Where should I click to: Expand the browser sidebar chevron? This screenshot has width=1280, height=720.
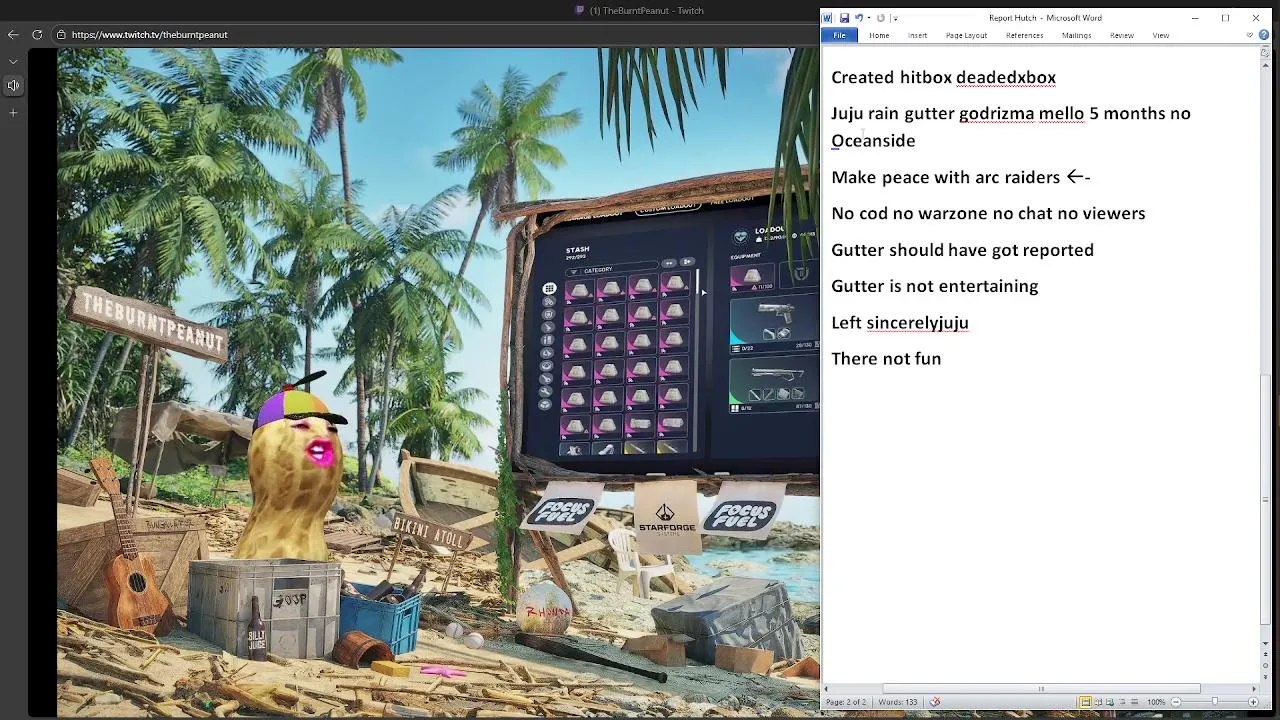[13, 59]
